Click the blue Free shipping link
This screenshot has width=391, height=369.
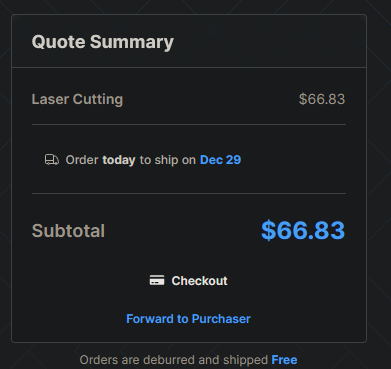point(284,360)
